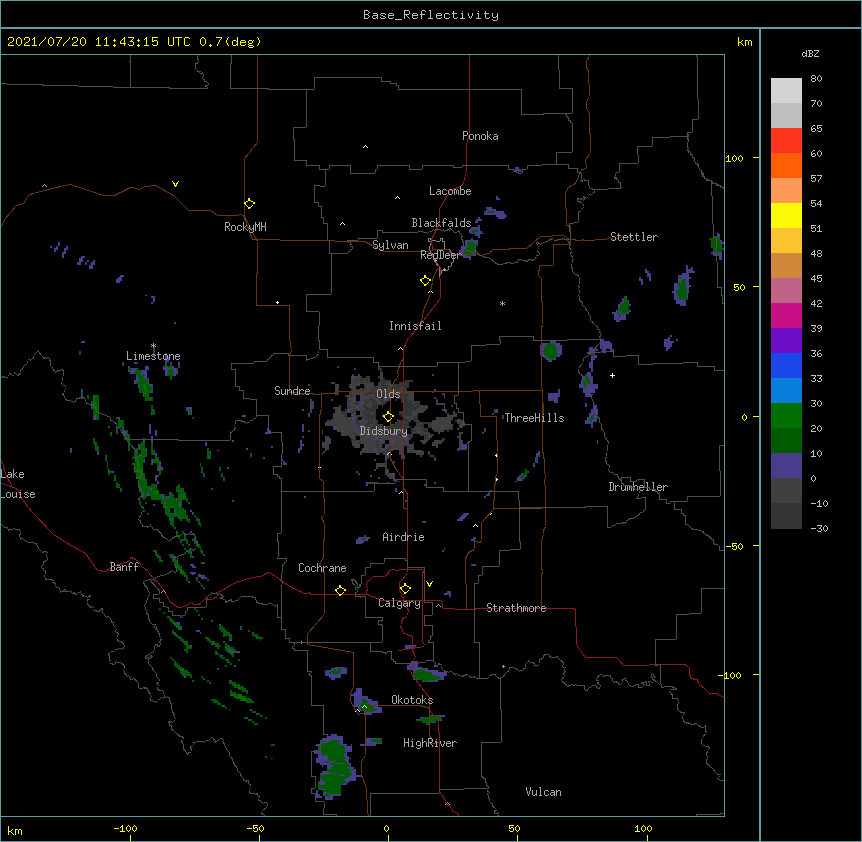Pick the magenta 42-39 dBZ legend swatch
This screenshot has width=862, height=842.
tap(786, 315)
